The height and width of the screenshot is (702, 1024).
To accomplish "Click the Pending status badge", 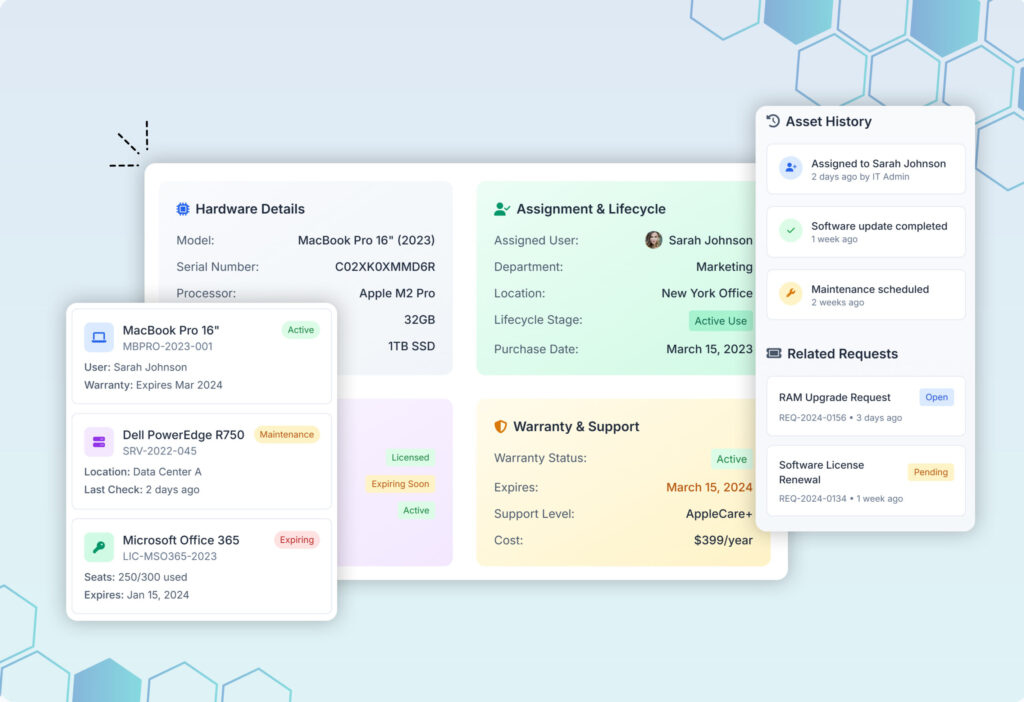I will tap(930, 472).
